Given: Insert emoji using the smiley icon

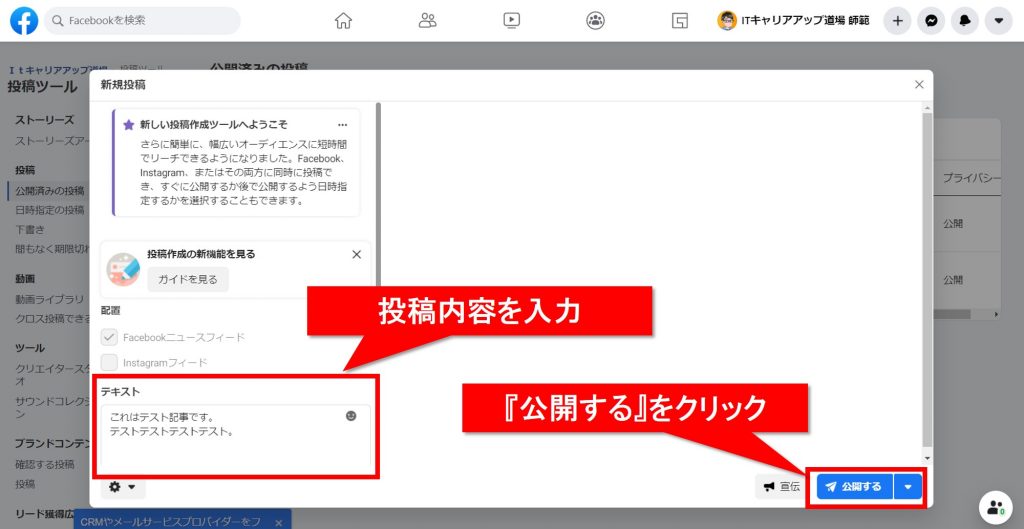Looking at the screenshot, I should pyautogui.click(x=351, y=415).
